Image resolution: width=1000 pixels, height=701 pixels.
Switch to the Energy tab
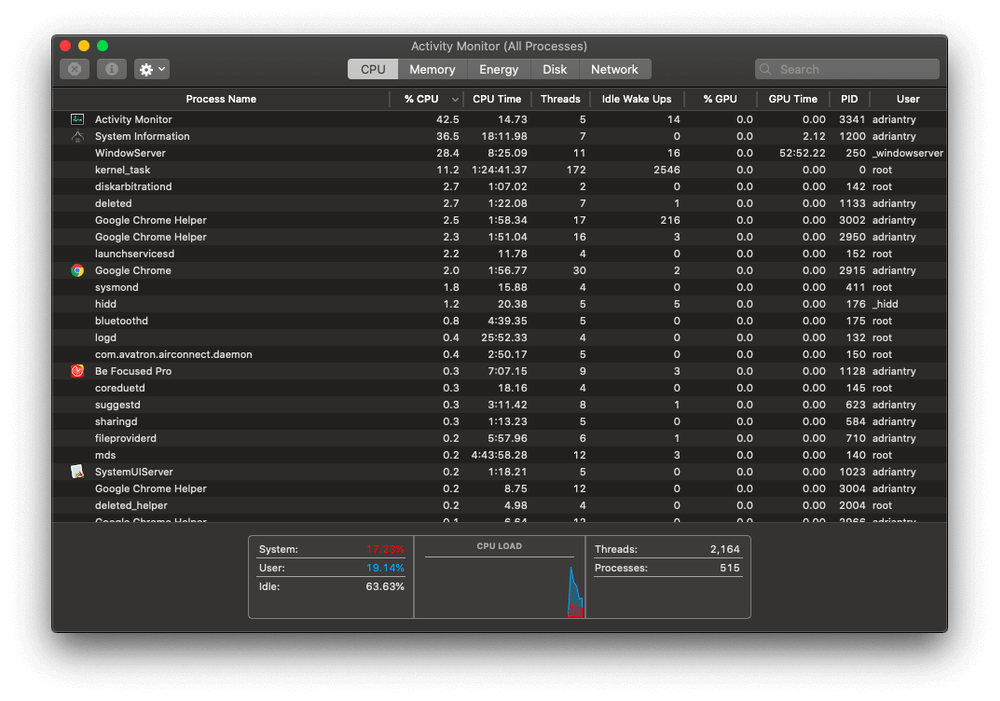coord(499,69)
